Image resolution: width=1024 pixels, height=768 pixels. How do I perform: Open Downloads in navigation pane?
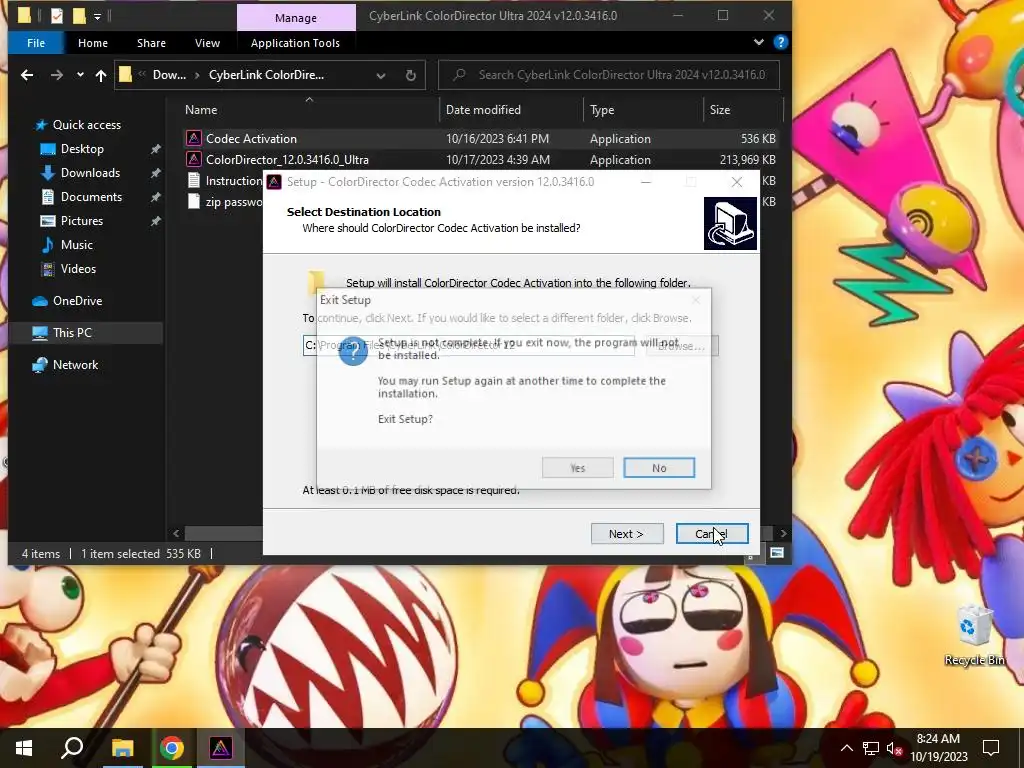point(90,173)
